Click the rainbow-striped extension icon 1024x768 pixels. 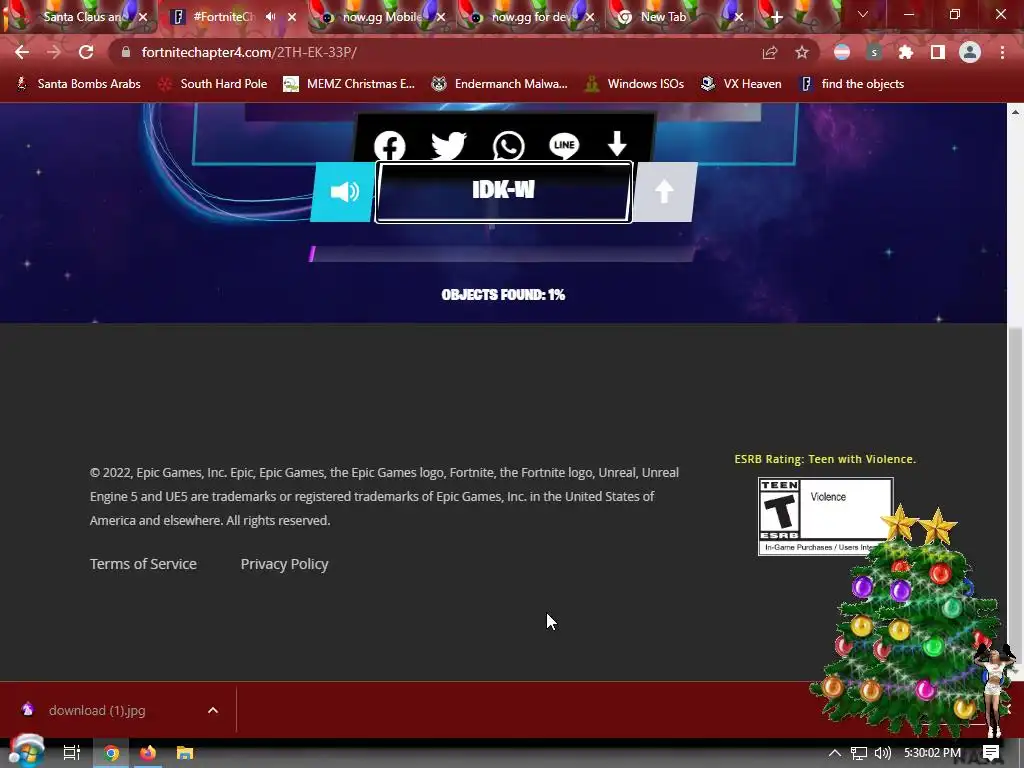(x=842, y=52)
